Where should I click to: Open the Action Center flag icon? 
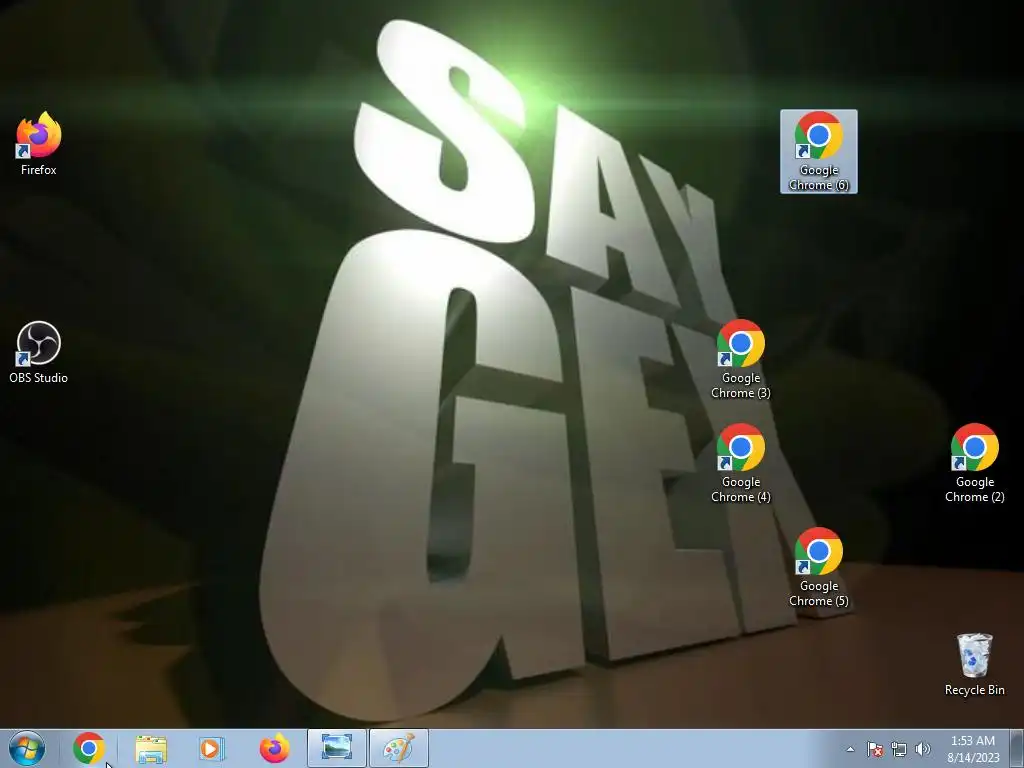(x=875, y=749)
